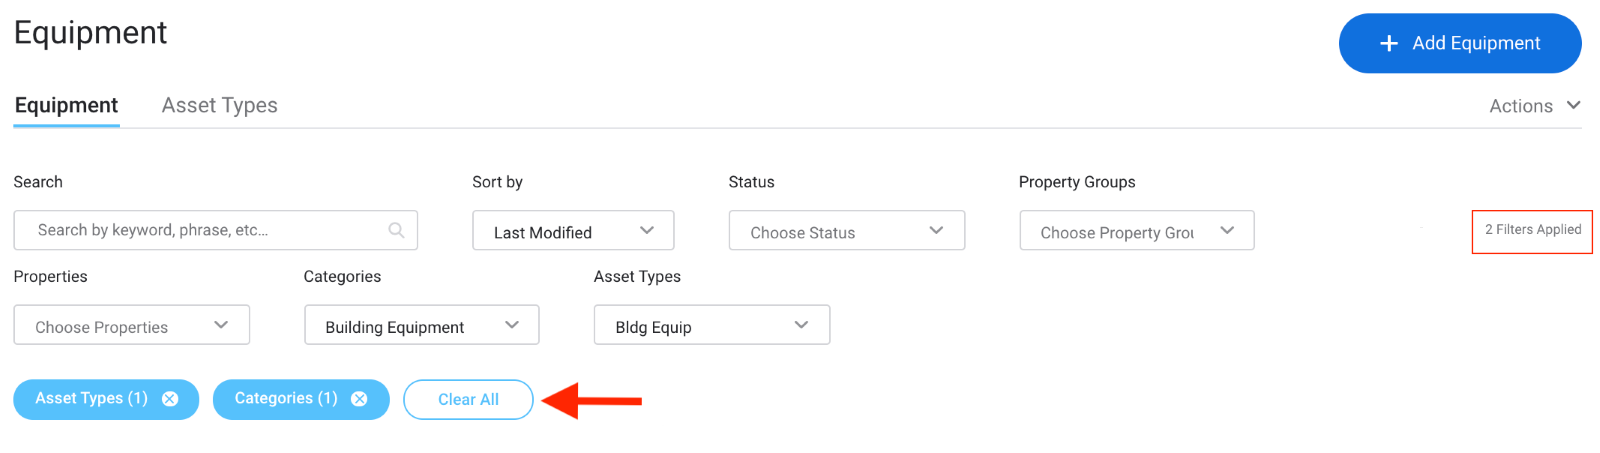Remove the Asset Types filter chip
This screenshot has width=1600, height=453.
(x=170, y=399)
